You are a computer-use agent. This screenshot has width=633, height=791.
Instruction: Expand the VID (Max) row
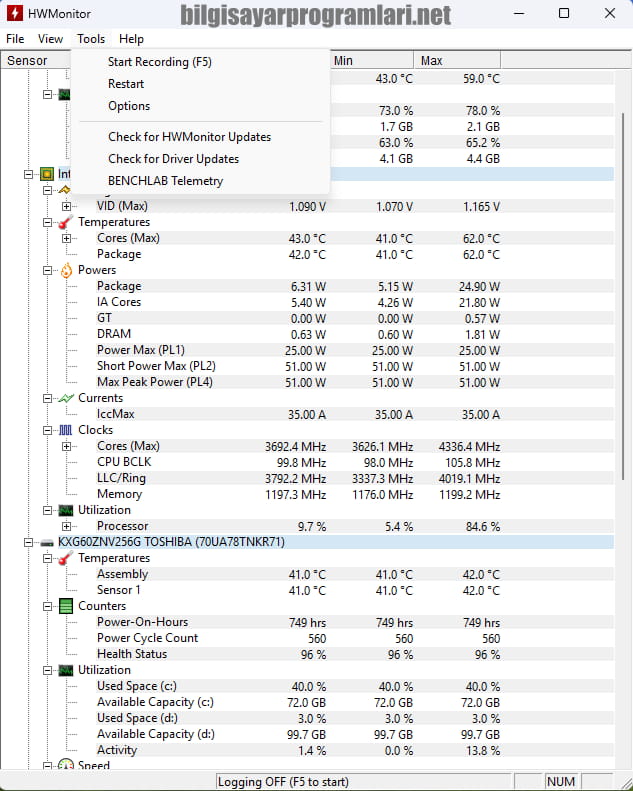click(66, 206)
